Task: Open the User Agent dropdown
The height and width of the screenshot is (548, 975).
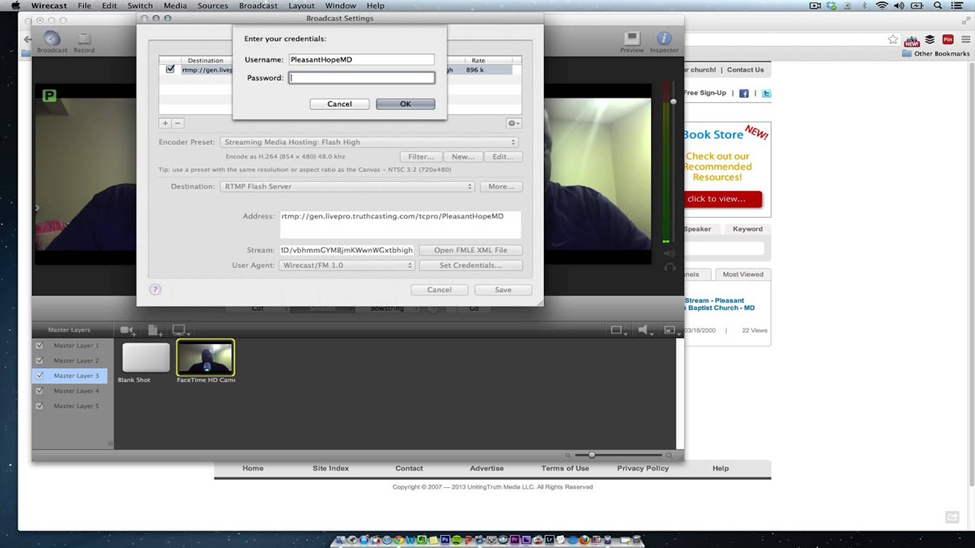Action: pyautogui.click(x=347, y=265)
